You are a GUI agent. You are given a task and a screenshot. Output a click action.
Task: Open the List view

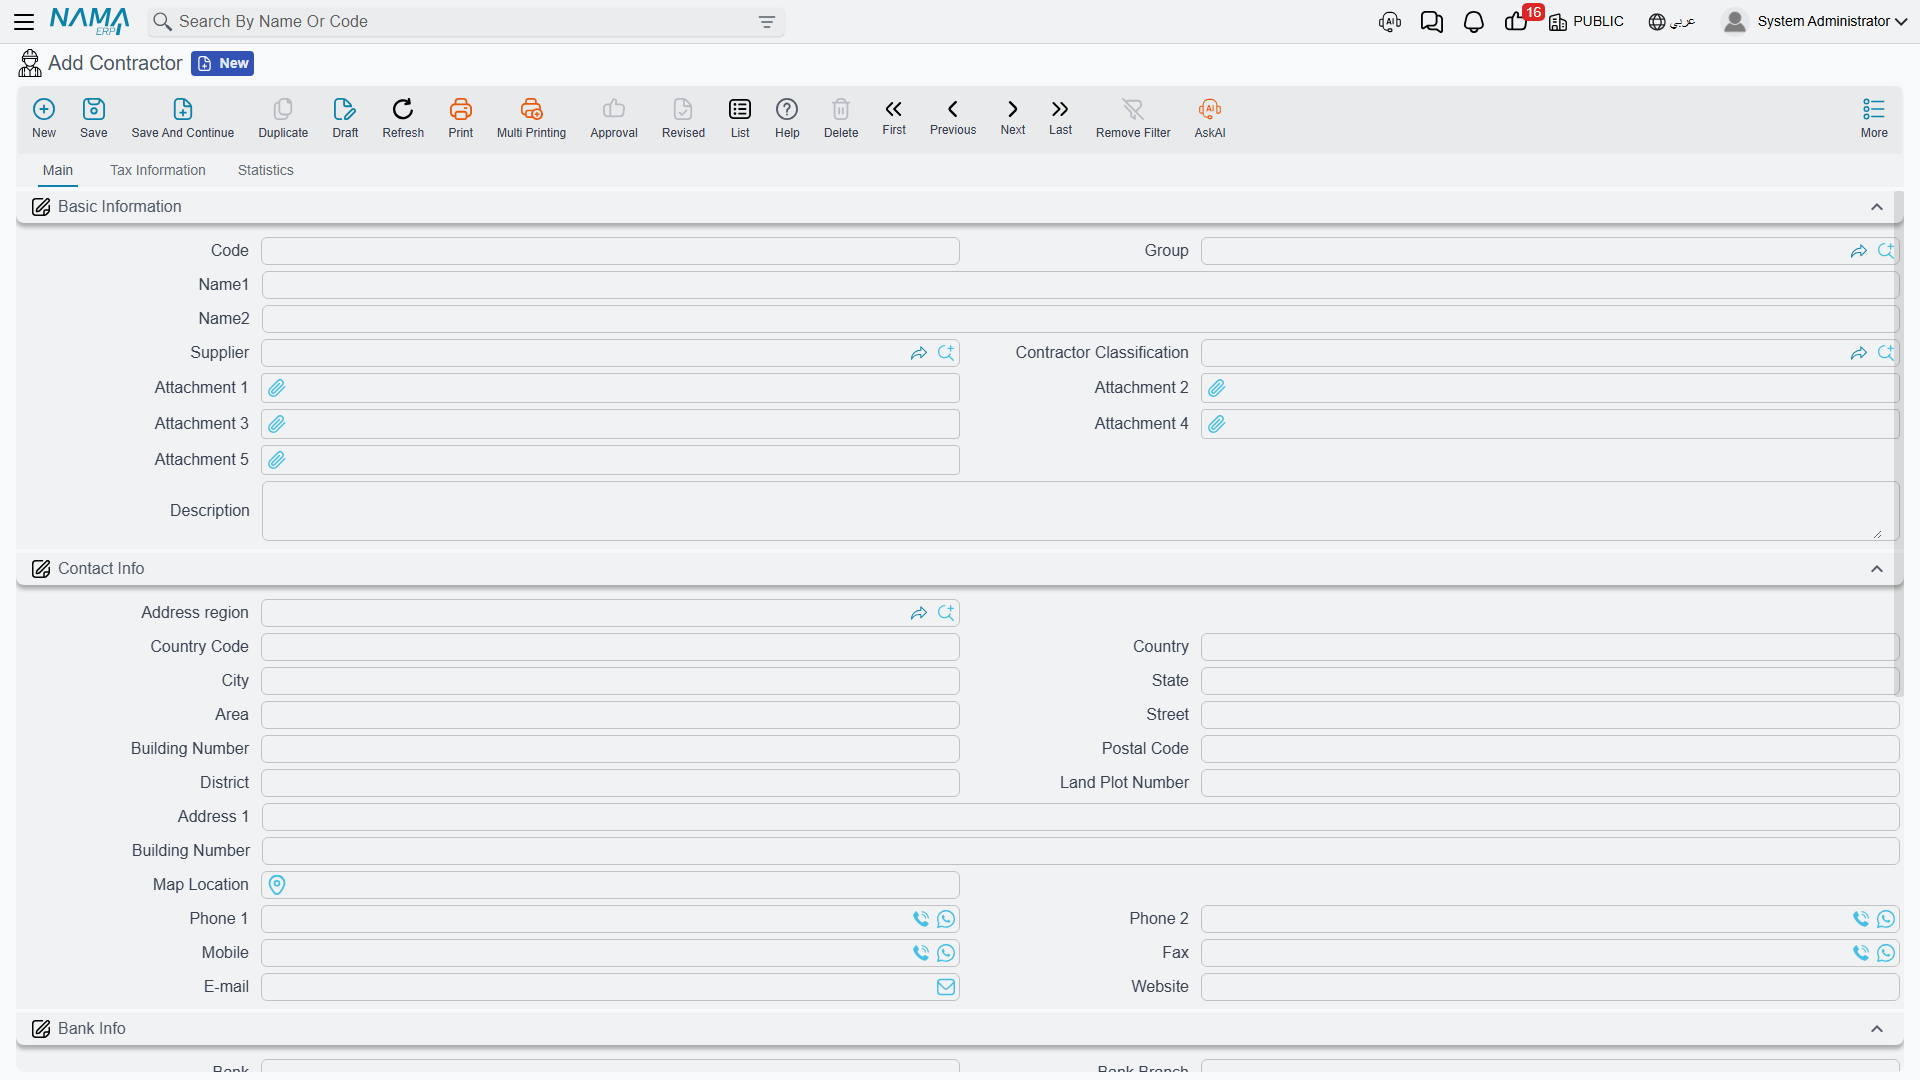(740, 118)
